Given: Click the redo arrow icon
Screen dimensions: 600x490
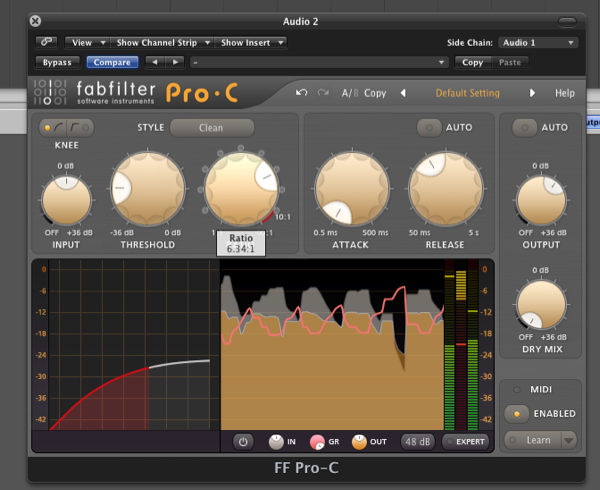Looking at the screenshot, I should [322, 93].
